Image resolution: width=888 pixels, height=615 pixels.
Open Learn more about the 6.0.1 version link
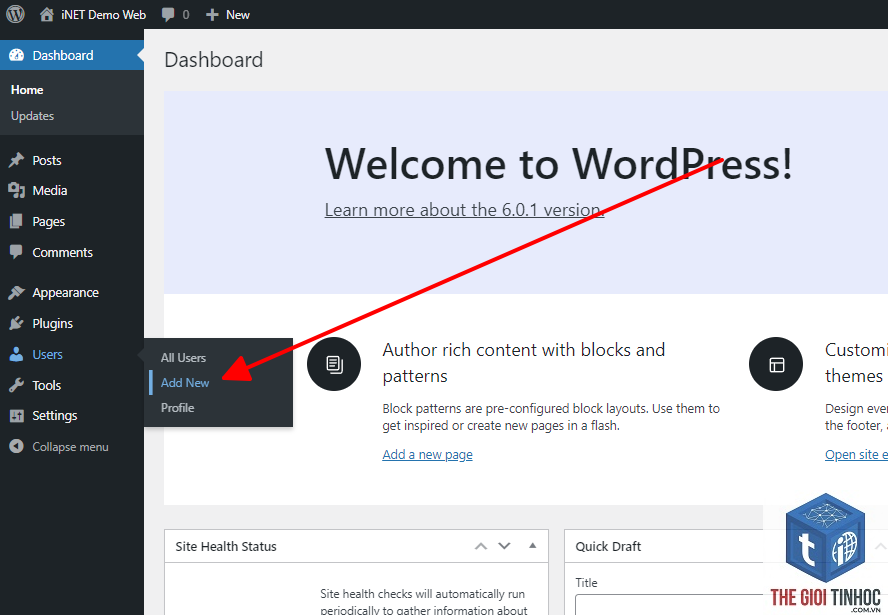click(x=464, y=210)
